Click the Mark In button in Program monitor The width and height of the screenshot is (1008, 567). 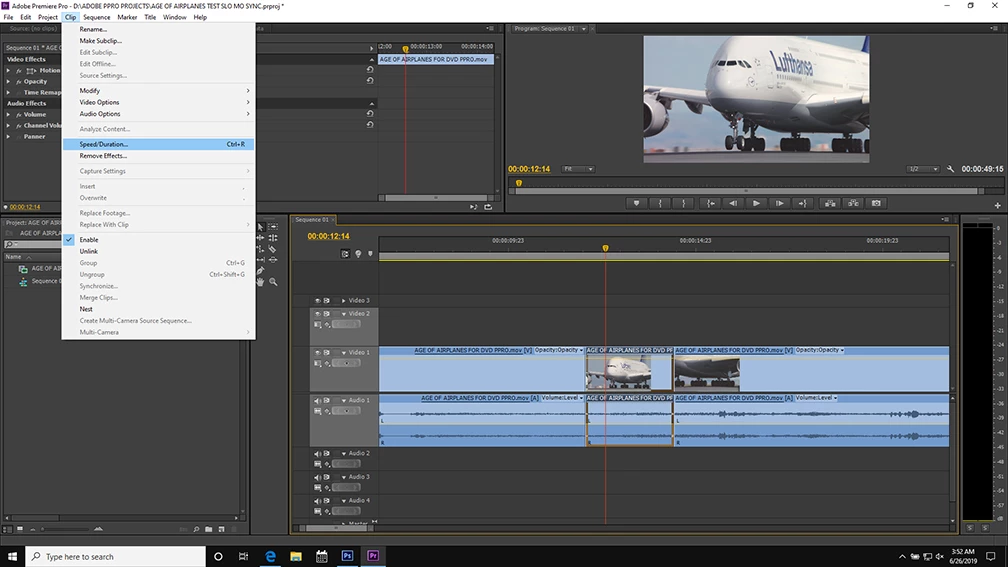click(x=660, y=203)
